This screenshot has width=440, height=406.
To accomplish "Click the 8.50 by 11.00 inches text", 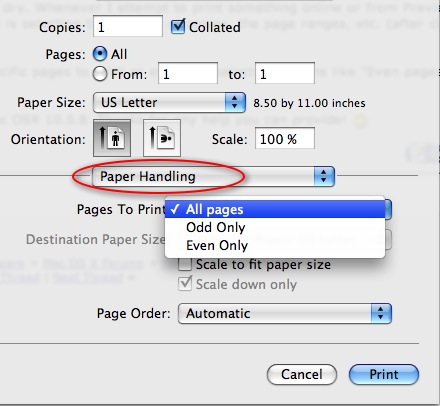I will [309, 103].
